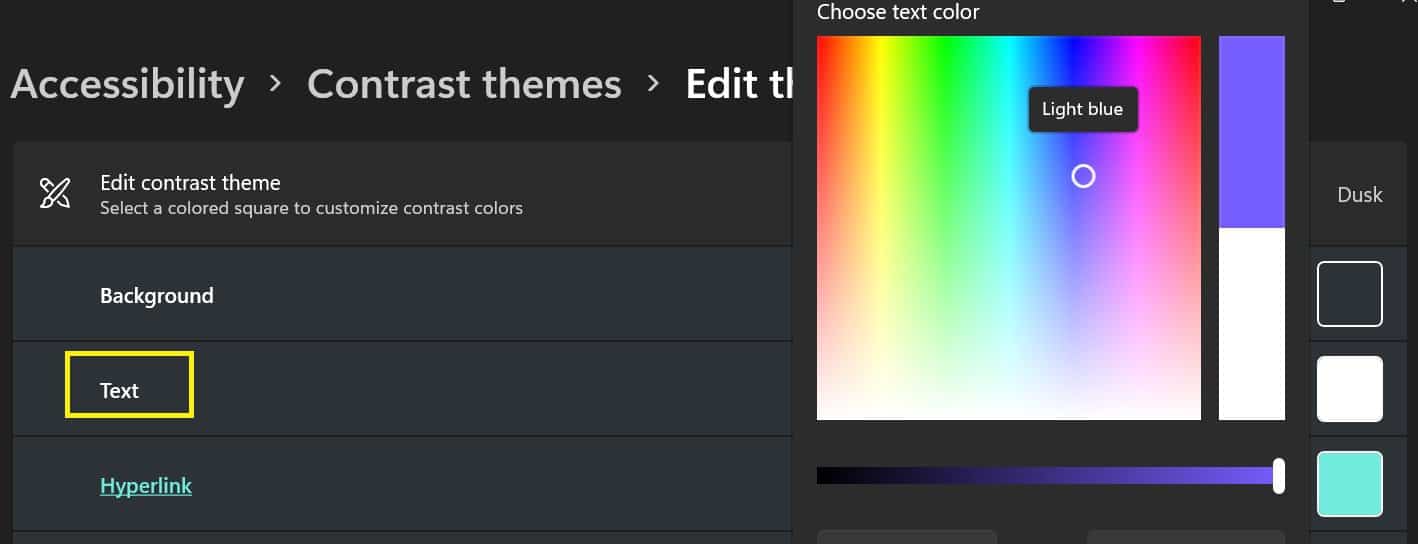The image size is (1418, 544).
Task: Open the Background color swatch
Action: (1350, 294)
